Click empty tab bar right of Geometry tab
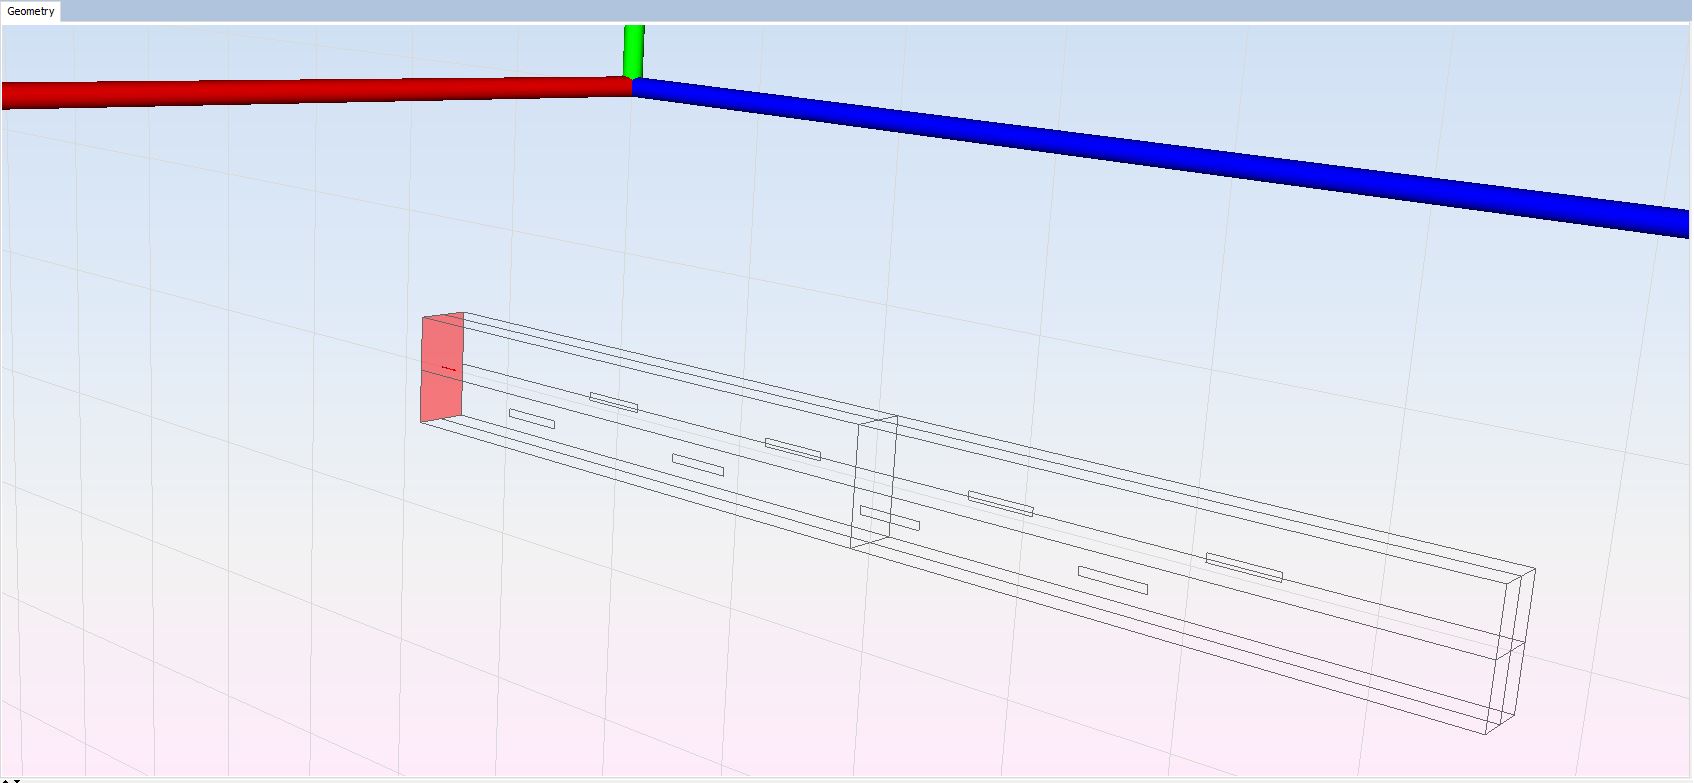1694x783 pixels. click(x=800, y=11)
